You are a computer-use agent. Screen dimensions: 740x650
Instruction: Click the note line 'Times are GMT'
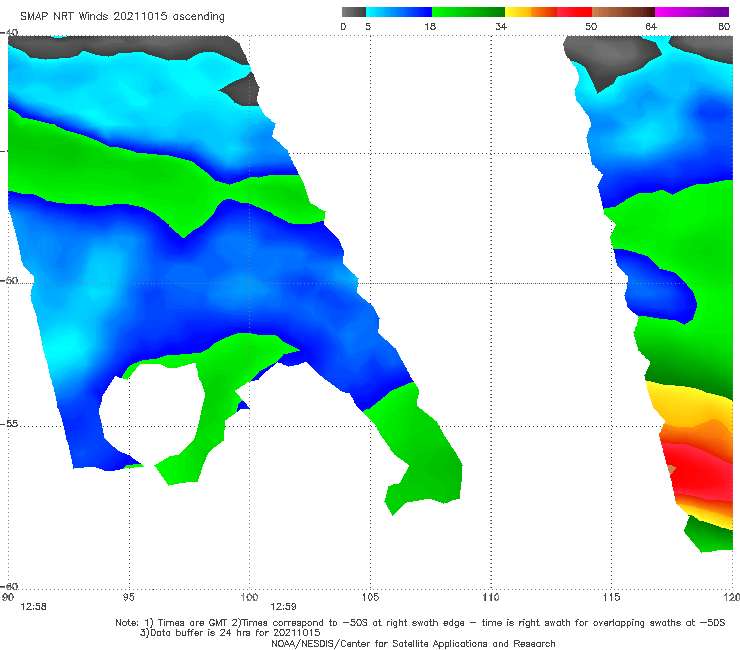pos(193,623)
